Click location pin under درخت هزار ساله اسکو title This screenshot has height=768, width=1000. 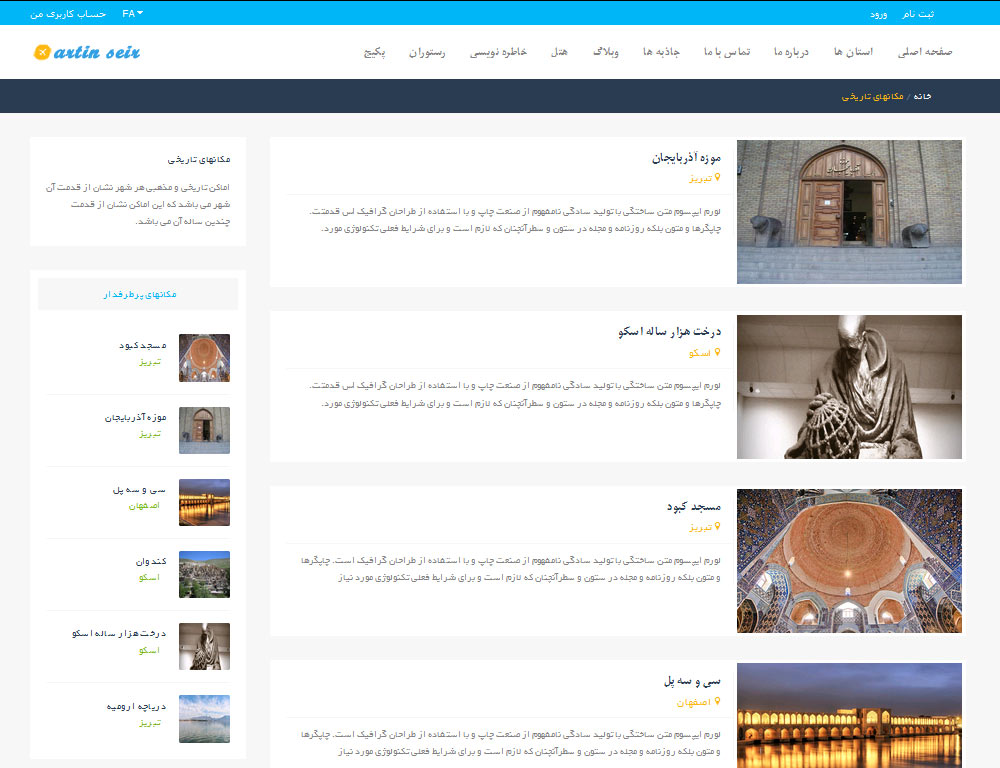717,352
